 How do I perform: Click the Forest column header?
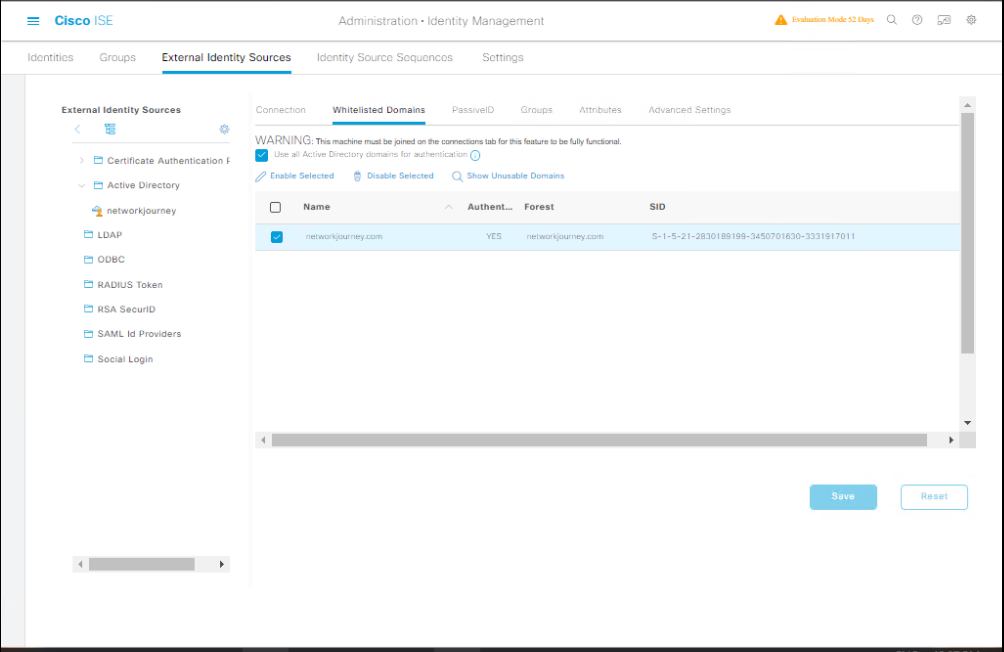[x=539, y=207]
